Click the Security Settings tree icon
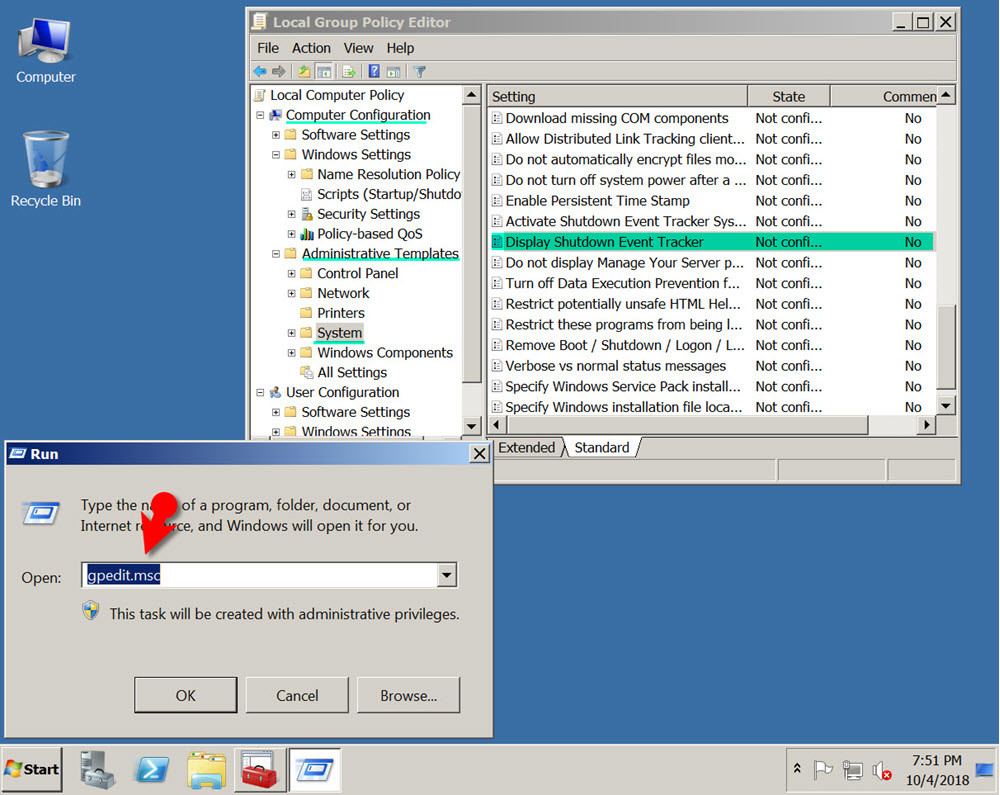Image resolution: width=1000 pixels, height=795 pixels. 307,214
